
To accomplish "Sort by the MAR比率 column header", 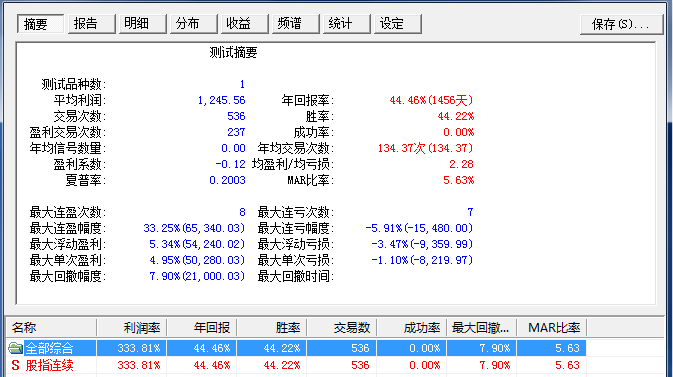I will point(552,328).
